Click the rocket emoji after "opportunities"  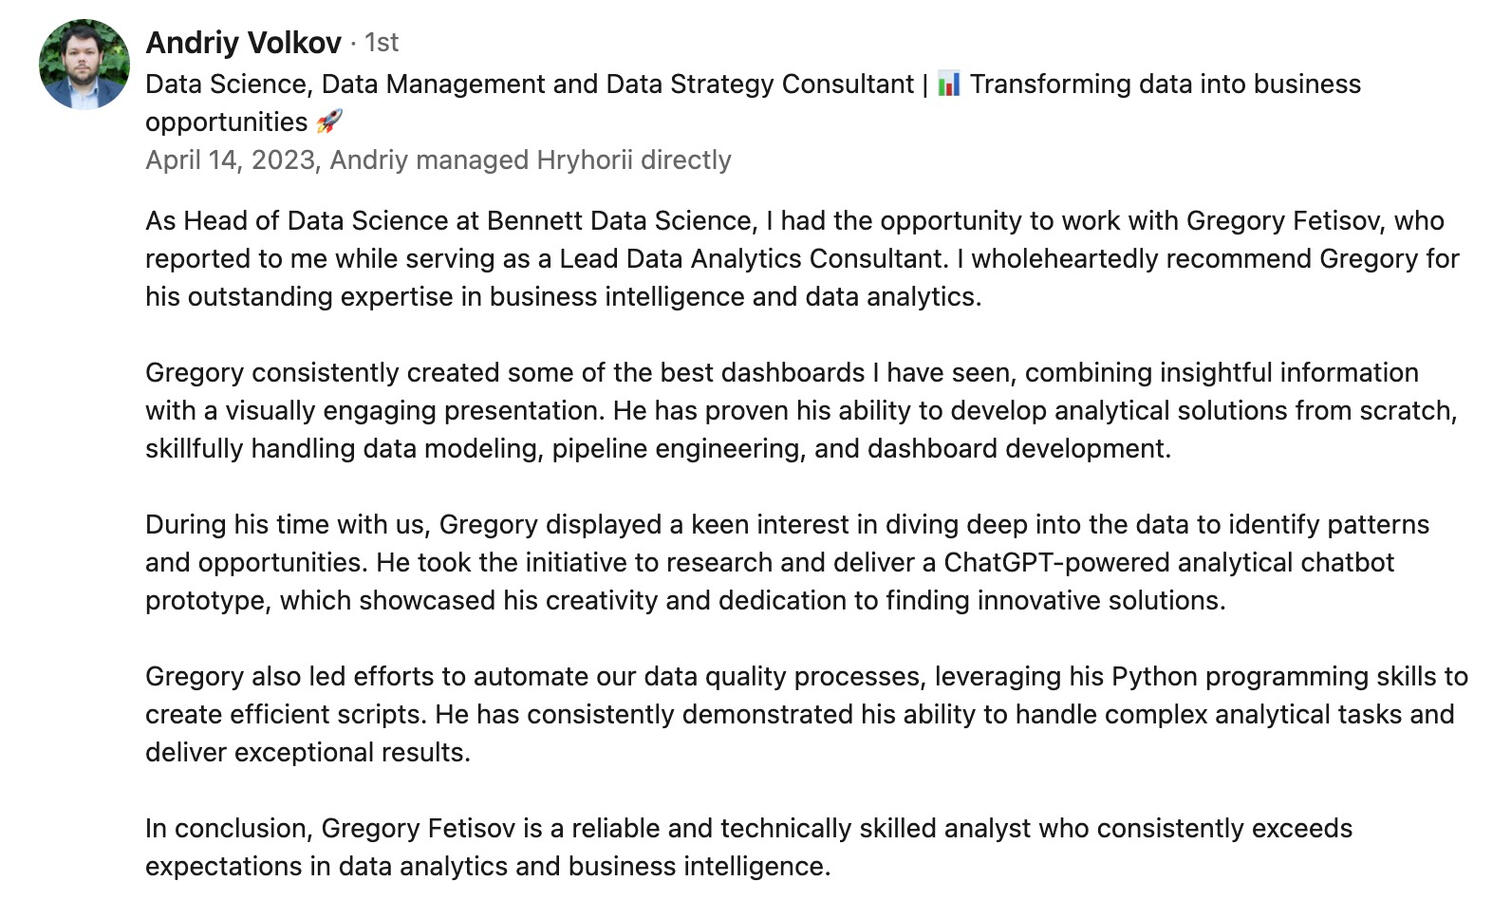pos(329,122)
